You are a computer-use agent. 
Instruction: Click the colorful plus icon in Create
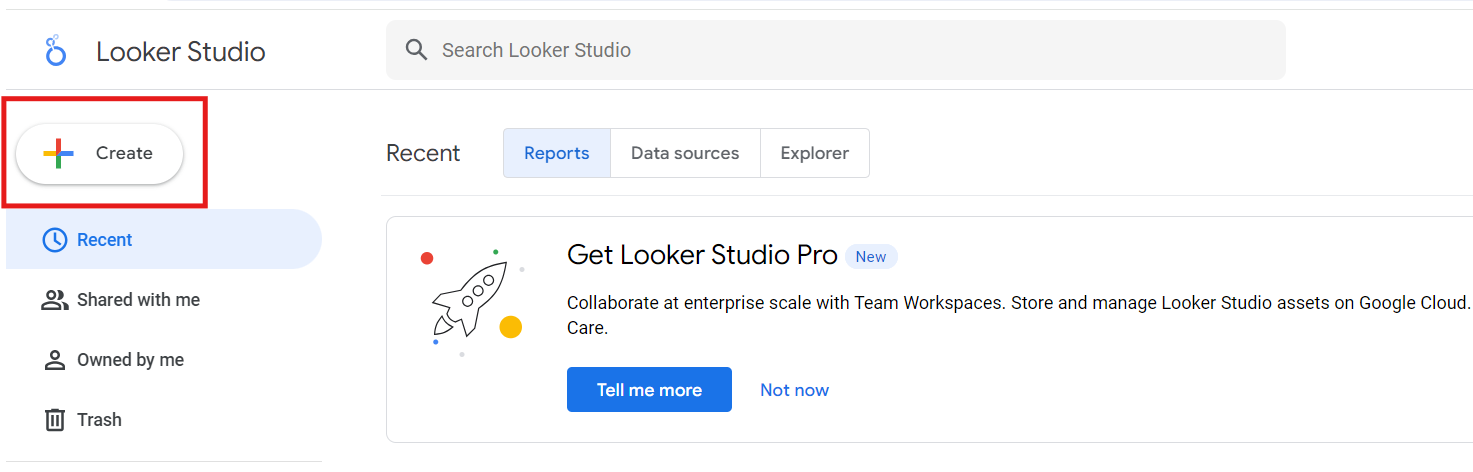[x=58, y=153]
